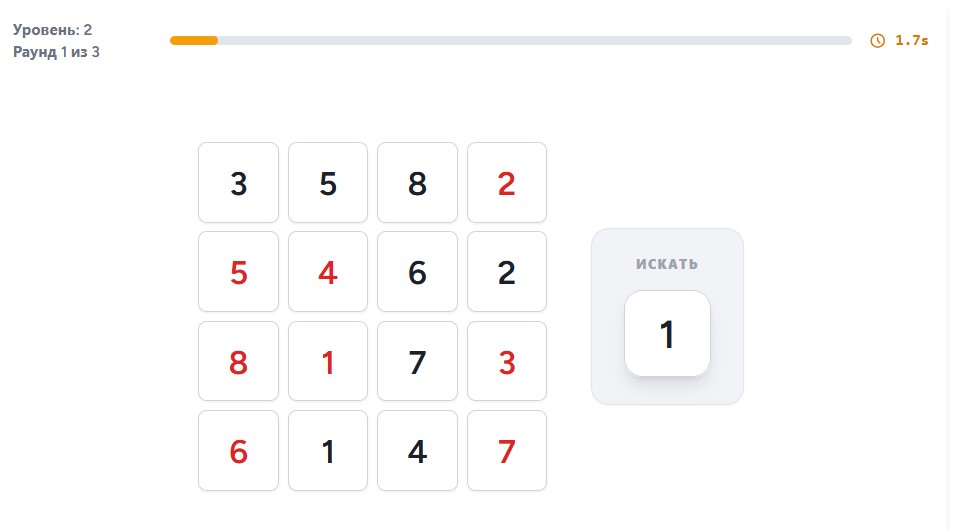Tap the red 4 tile
Image resolution: width=954 pixels, height=530 pixels.
click(328, 272)
